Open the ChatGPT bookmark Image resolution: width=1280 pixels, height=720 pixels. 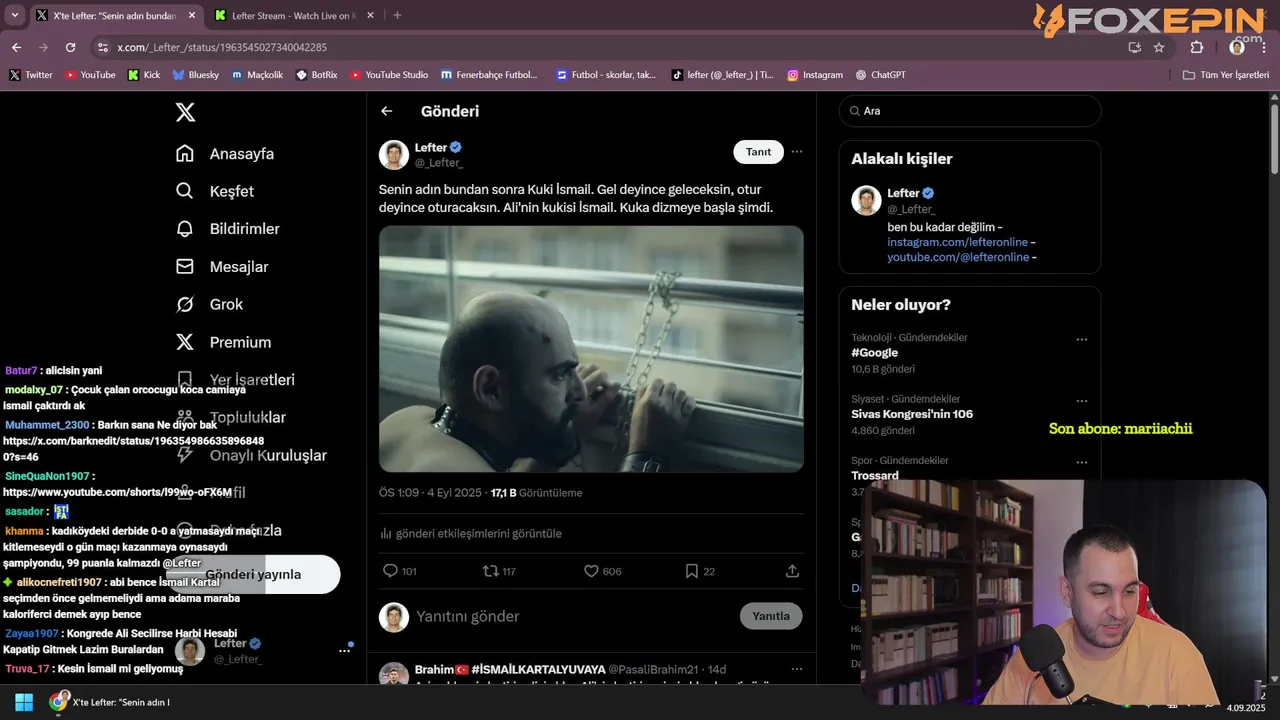tap(880, 75)
